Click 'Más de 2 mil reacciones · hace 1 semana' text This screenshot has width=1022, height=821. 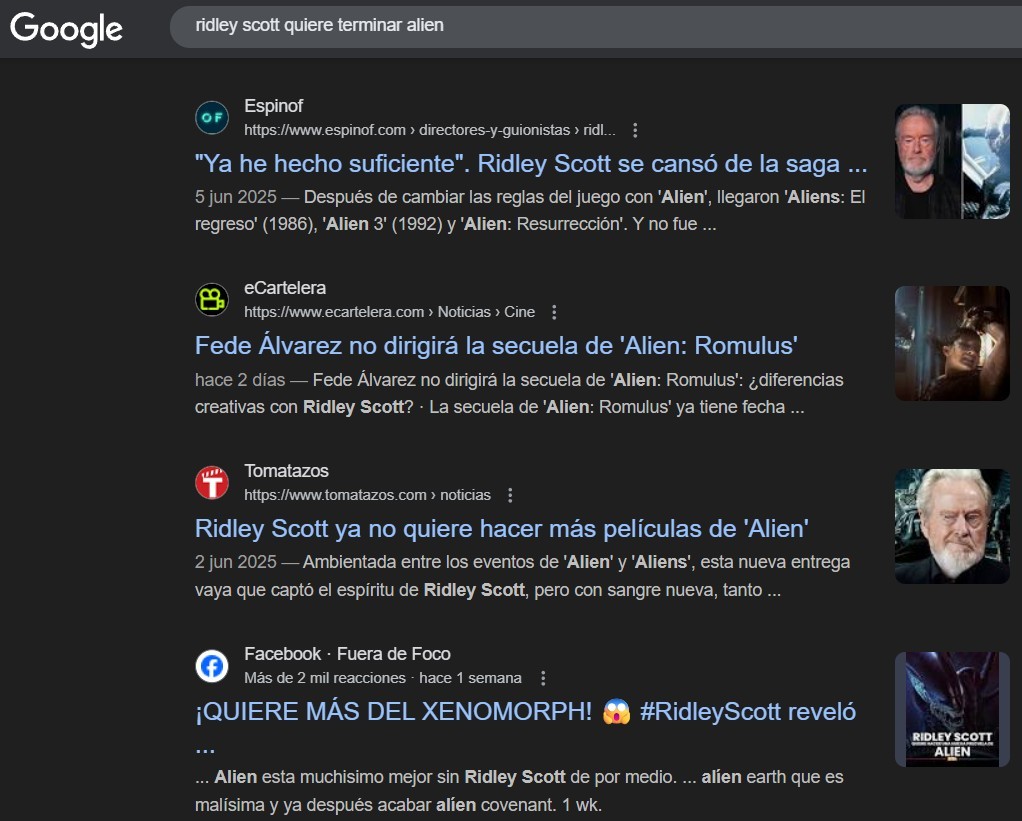click(x=383, y=678)
